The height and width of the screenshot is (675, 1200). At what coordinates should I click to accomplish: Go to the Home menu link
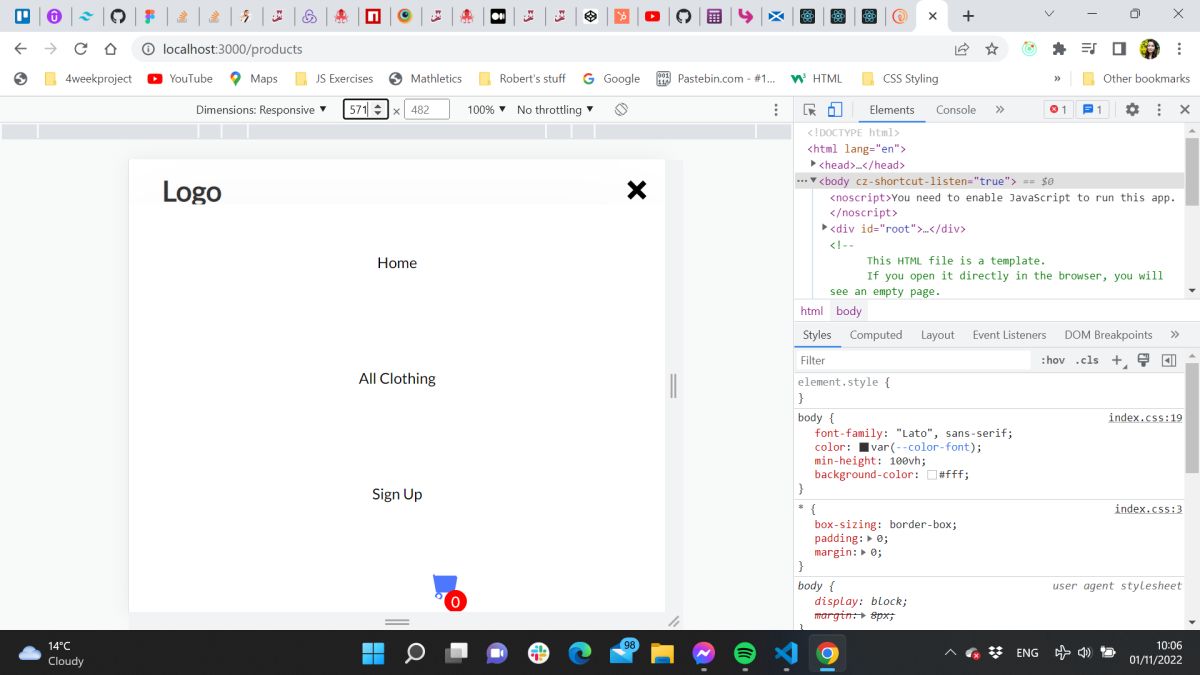click(397, 263)
